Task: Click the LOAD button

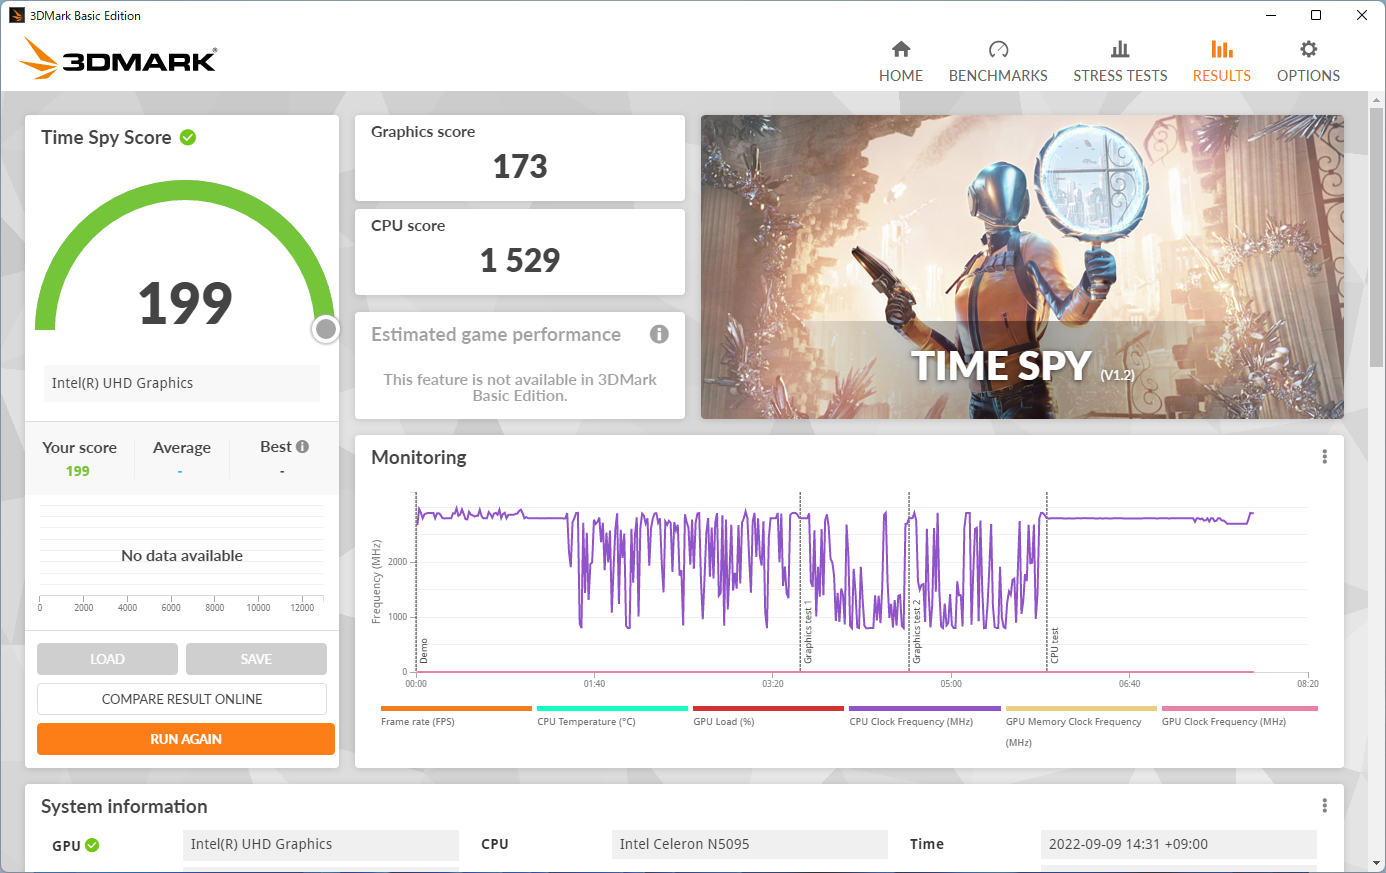Action: coord(107,659)
